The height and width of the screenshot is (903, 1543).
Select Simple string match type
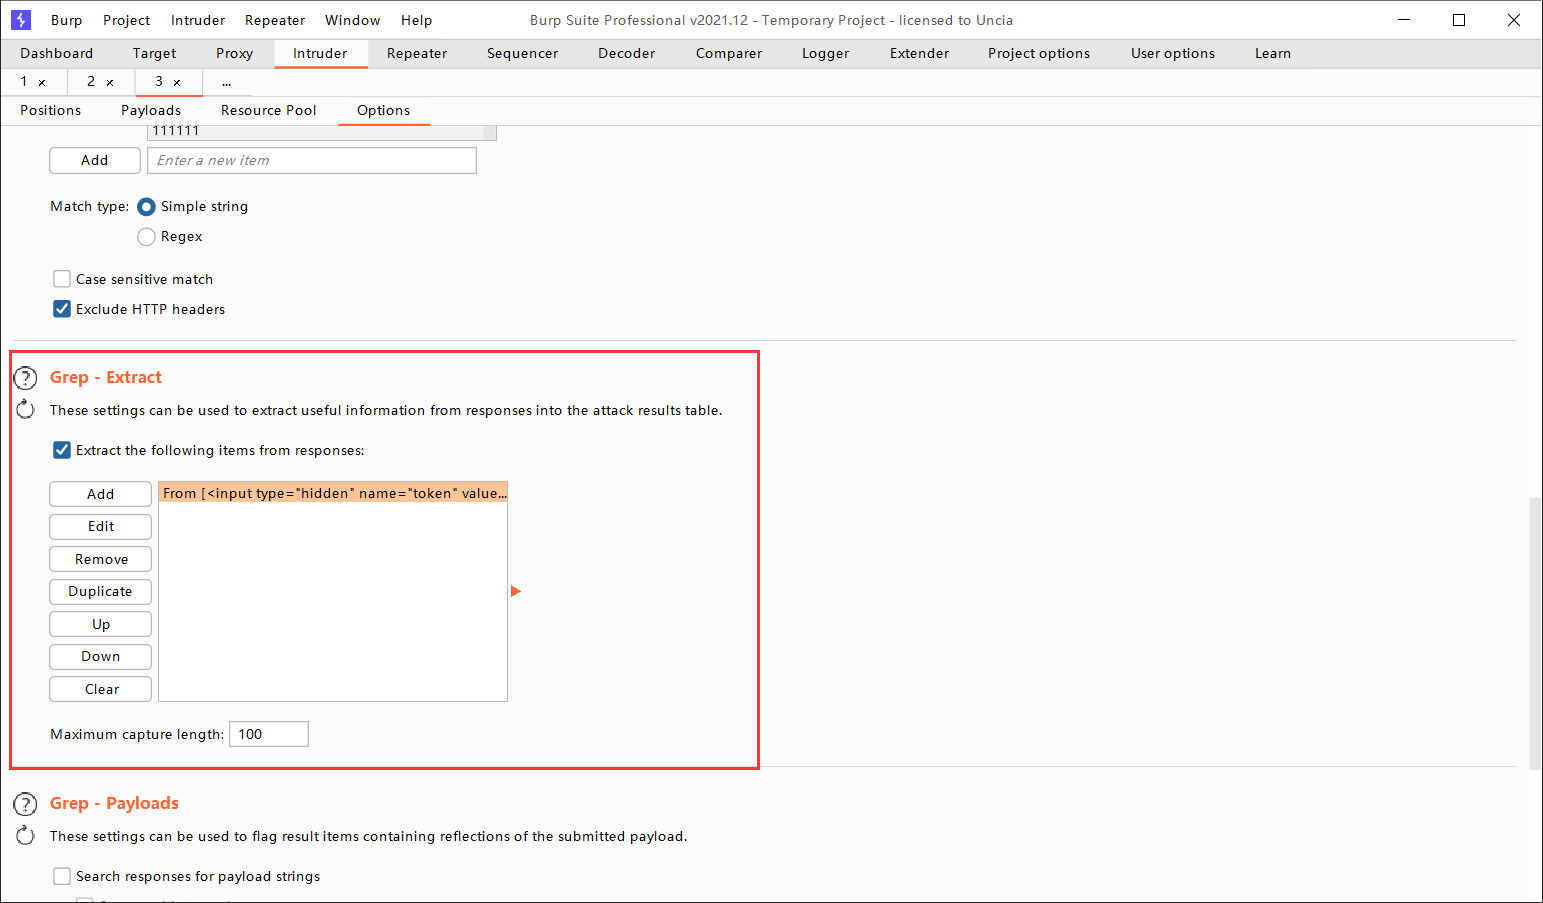pyautogui.click(x=146, y=207)
